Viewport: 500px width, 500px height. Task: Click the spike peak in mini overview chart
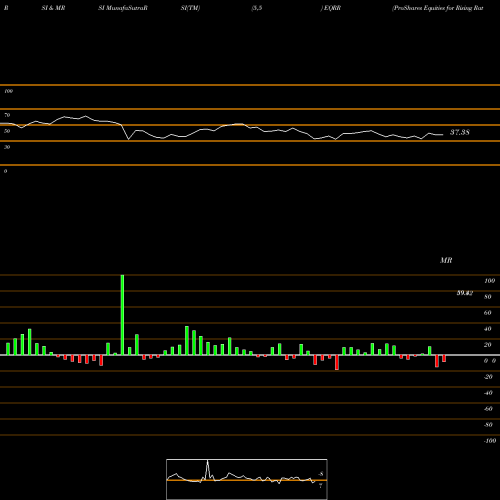pos(208,461)
